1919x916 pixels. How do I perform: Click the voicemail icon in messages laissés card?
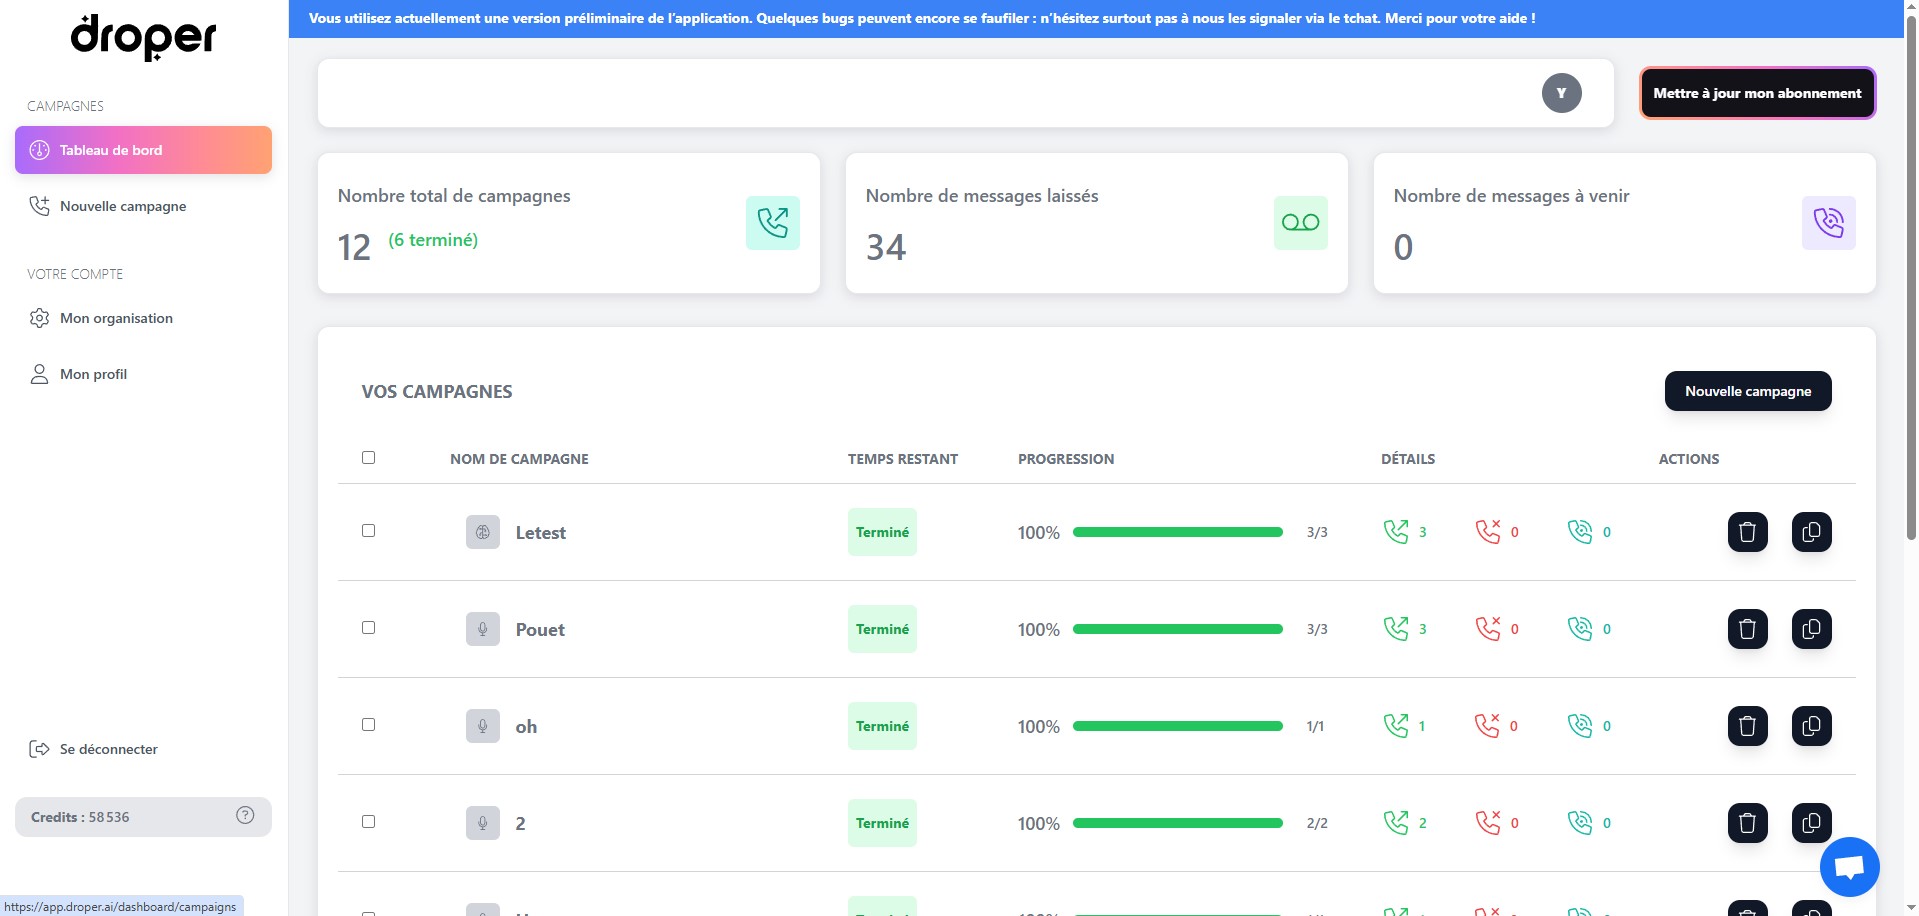[1300, 222]
